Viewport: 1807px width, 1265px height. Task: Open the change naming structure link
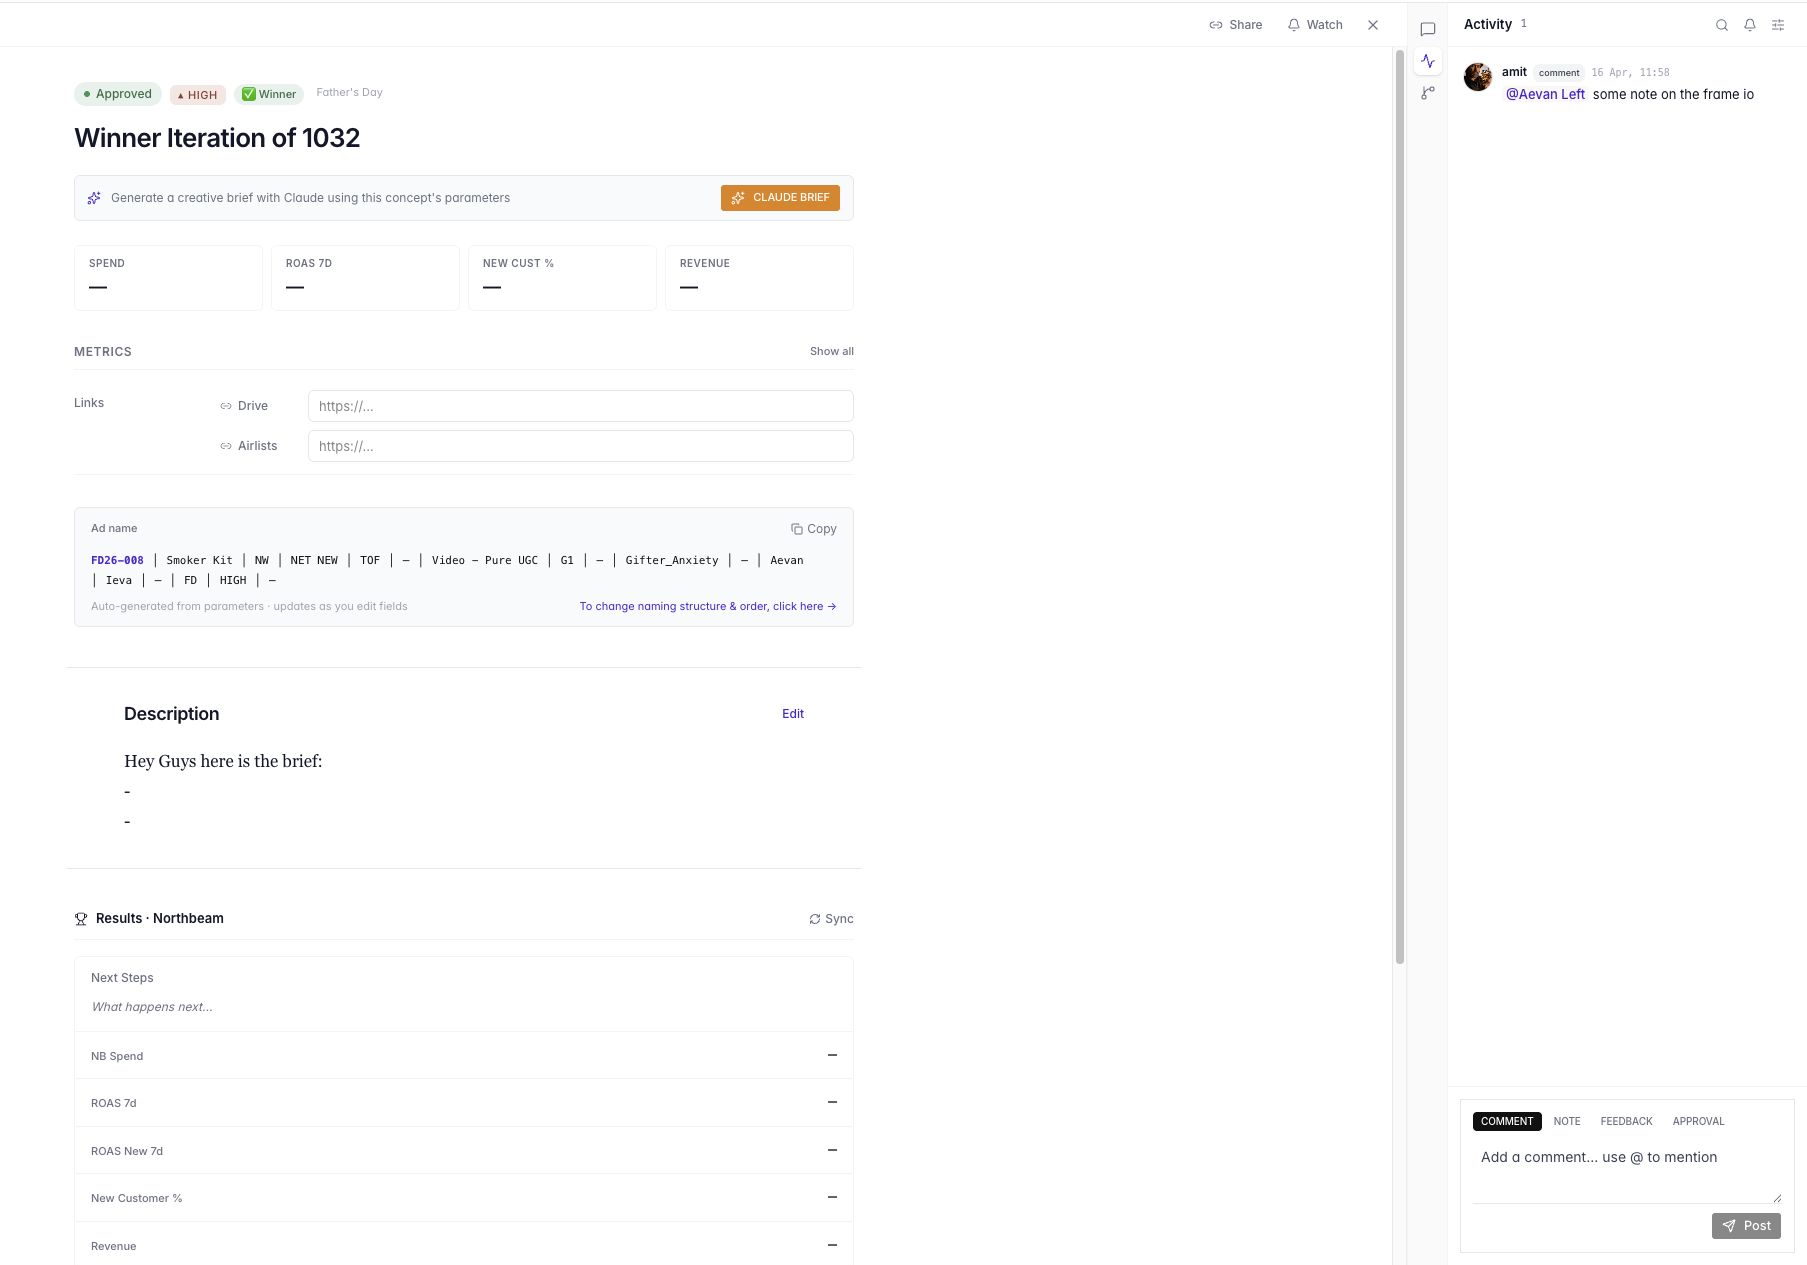coord(707,606)
